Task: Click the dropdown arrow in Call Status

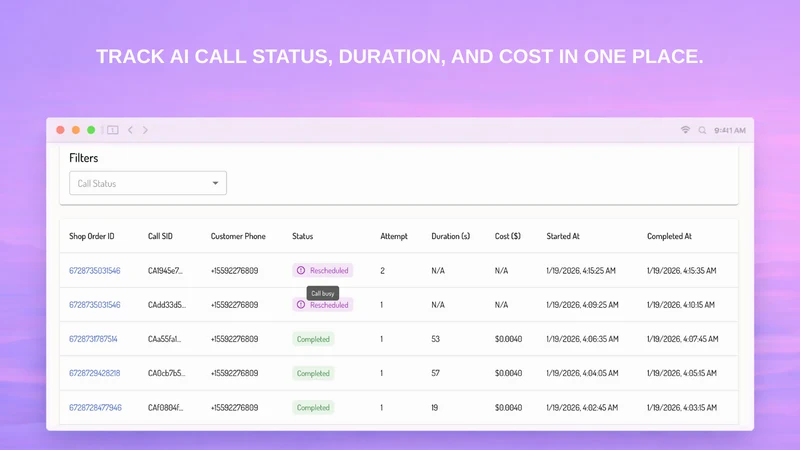Action: 215,183
